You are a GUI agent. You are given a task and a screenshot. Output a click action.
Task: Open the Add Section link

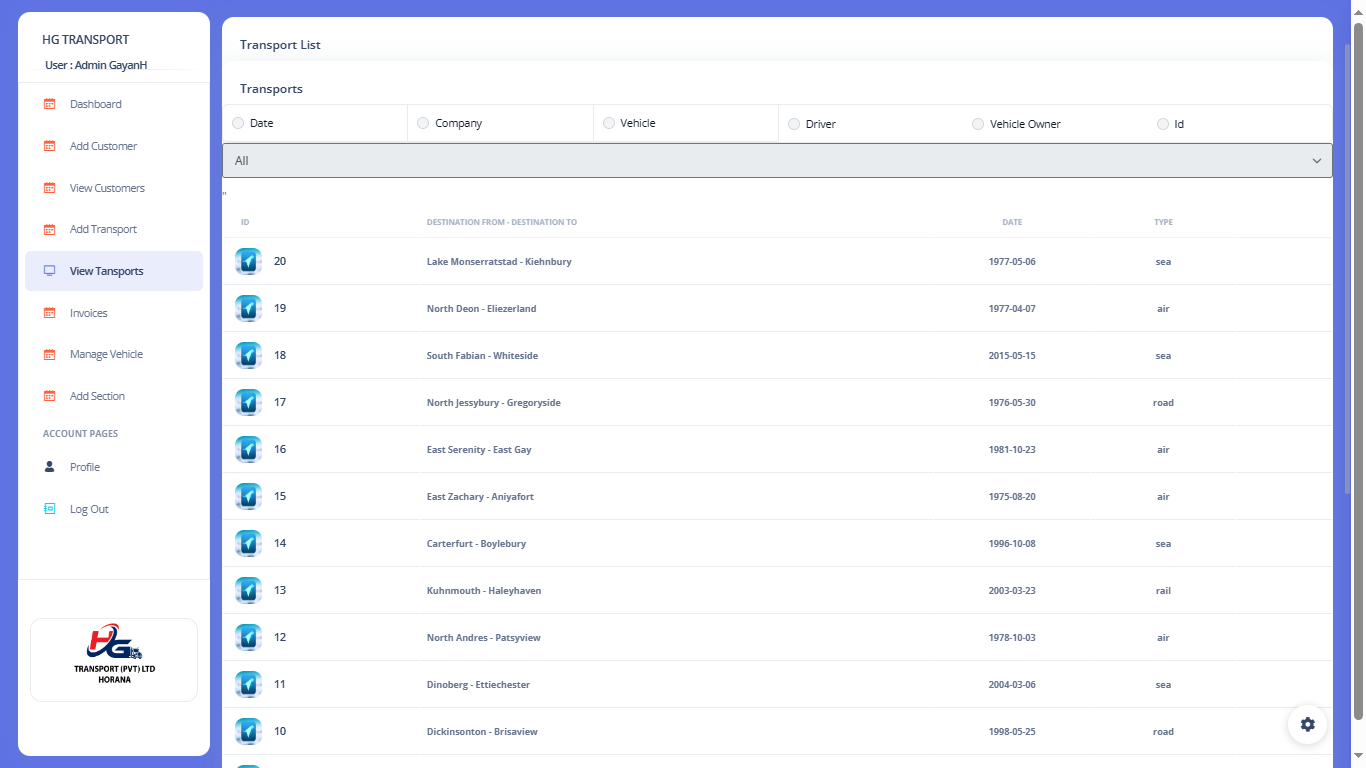point(97,396)
